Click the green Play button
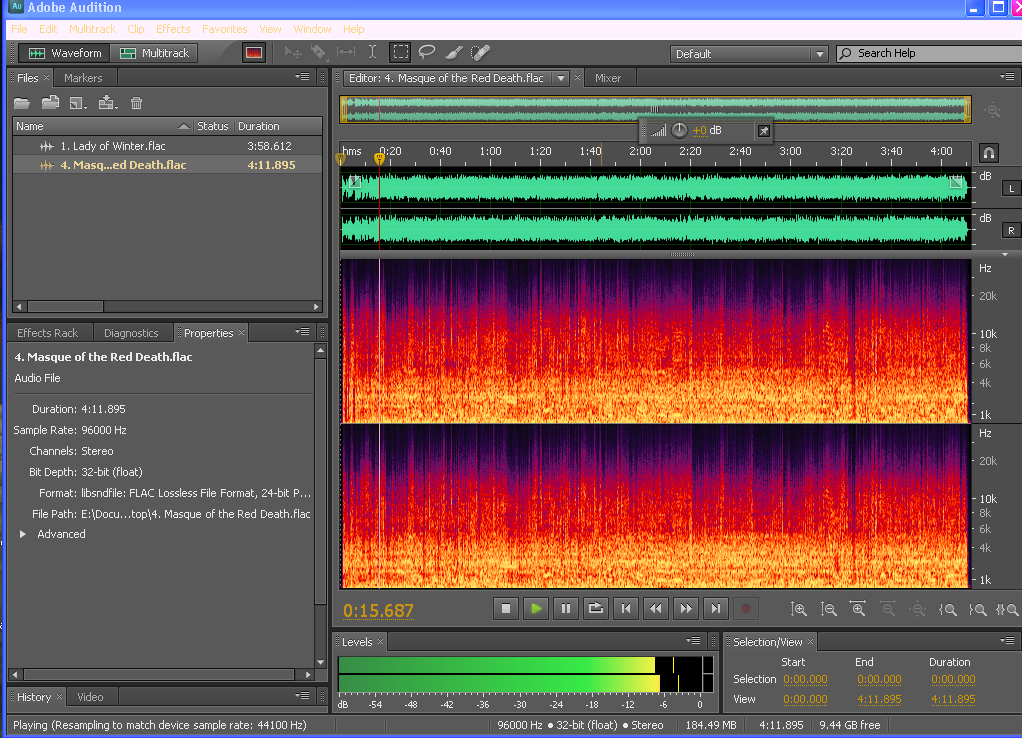1022x738 pixels. pos(536,609)
